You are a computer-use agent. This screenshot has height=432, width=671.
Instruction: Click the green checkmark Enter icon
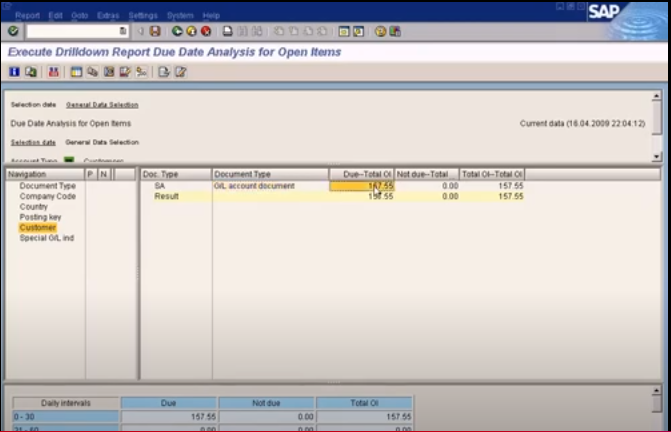[x=13, y=31]
